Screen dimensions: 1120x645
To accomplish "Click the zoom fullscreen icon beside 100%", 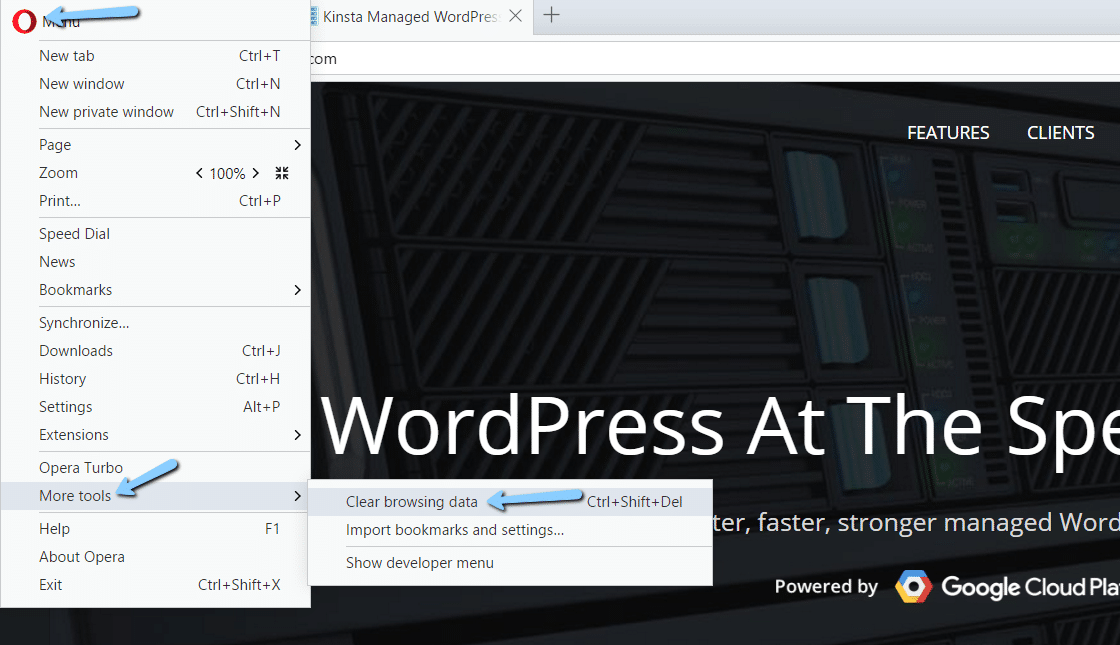I will coord(282,173).
